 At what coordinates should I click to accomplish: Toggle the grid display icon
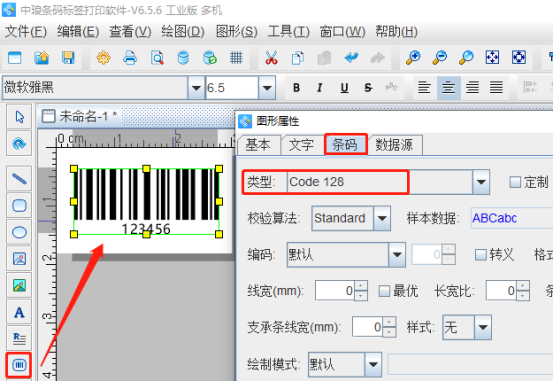click(x=236, y=58)
